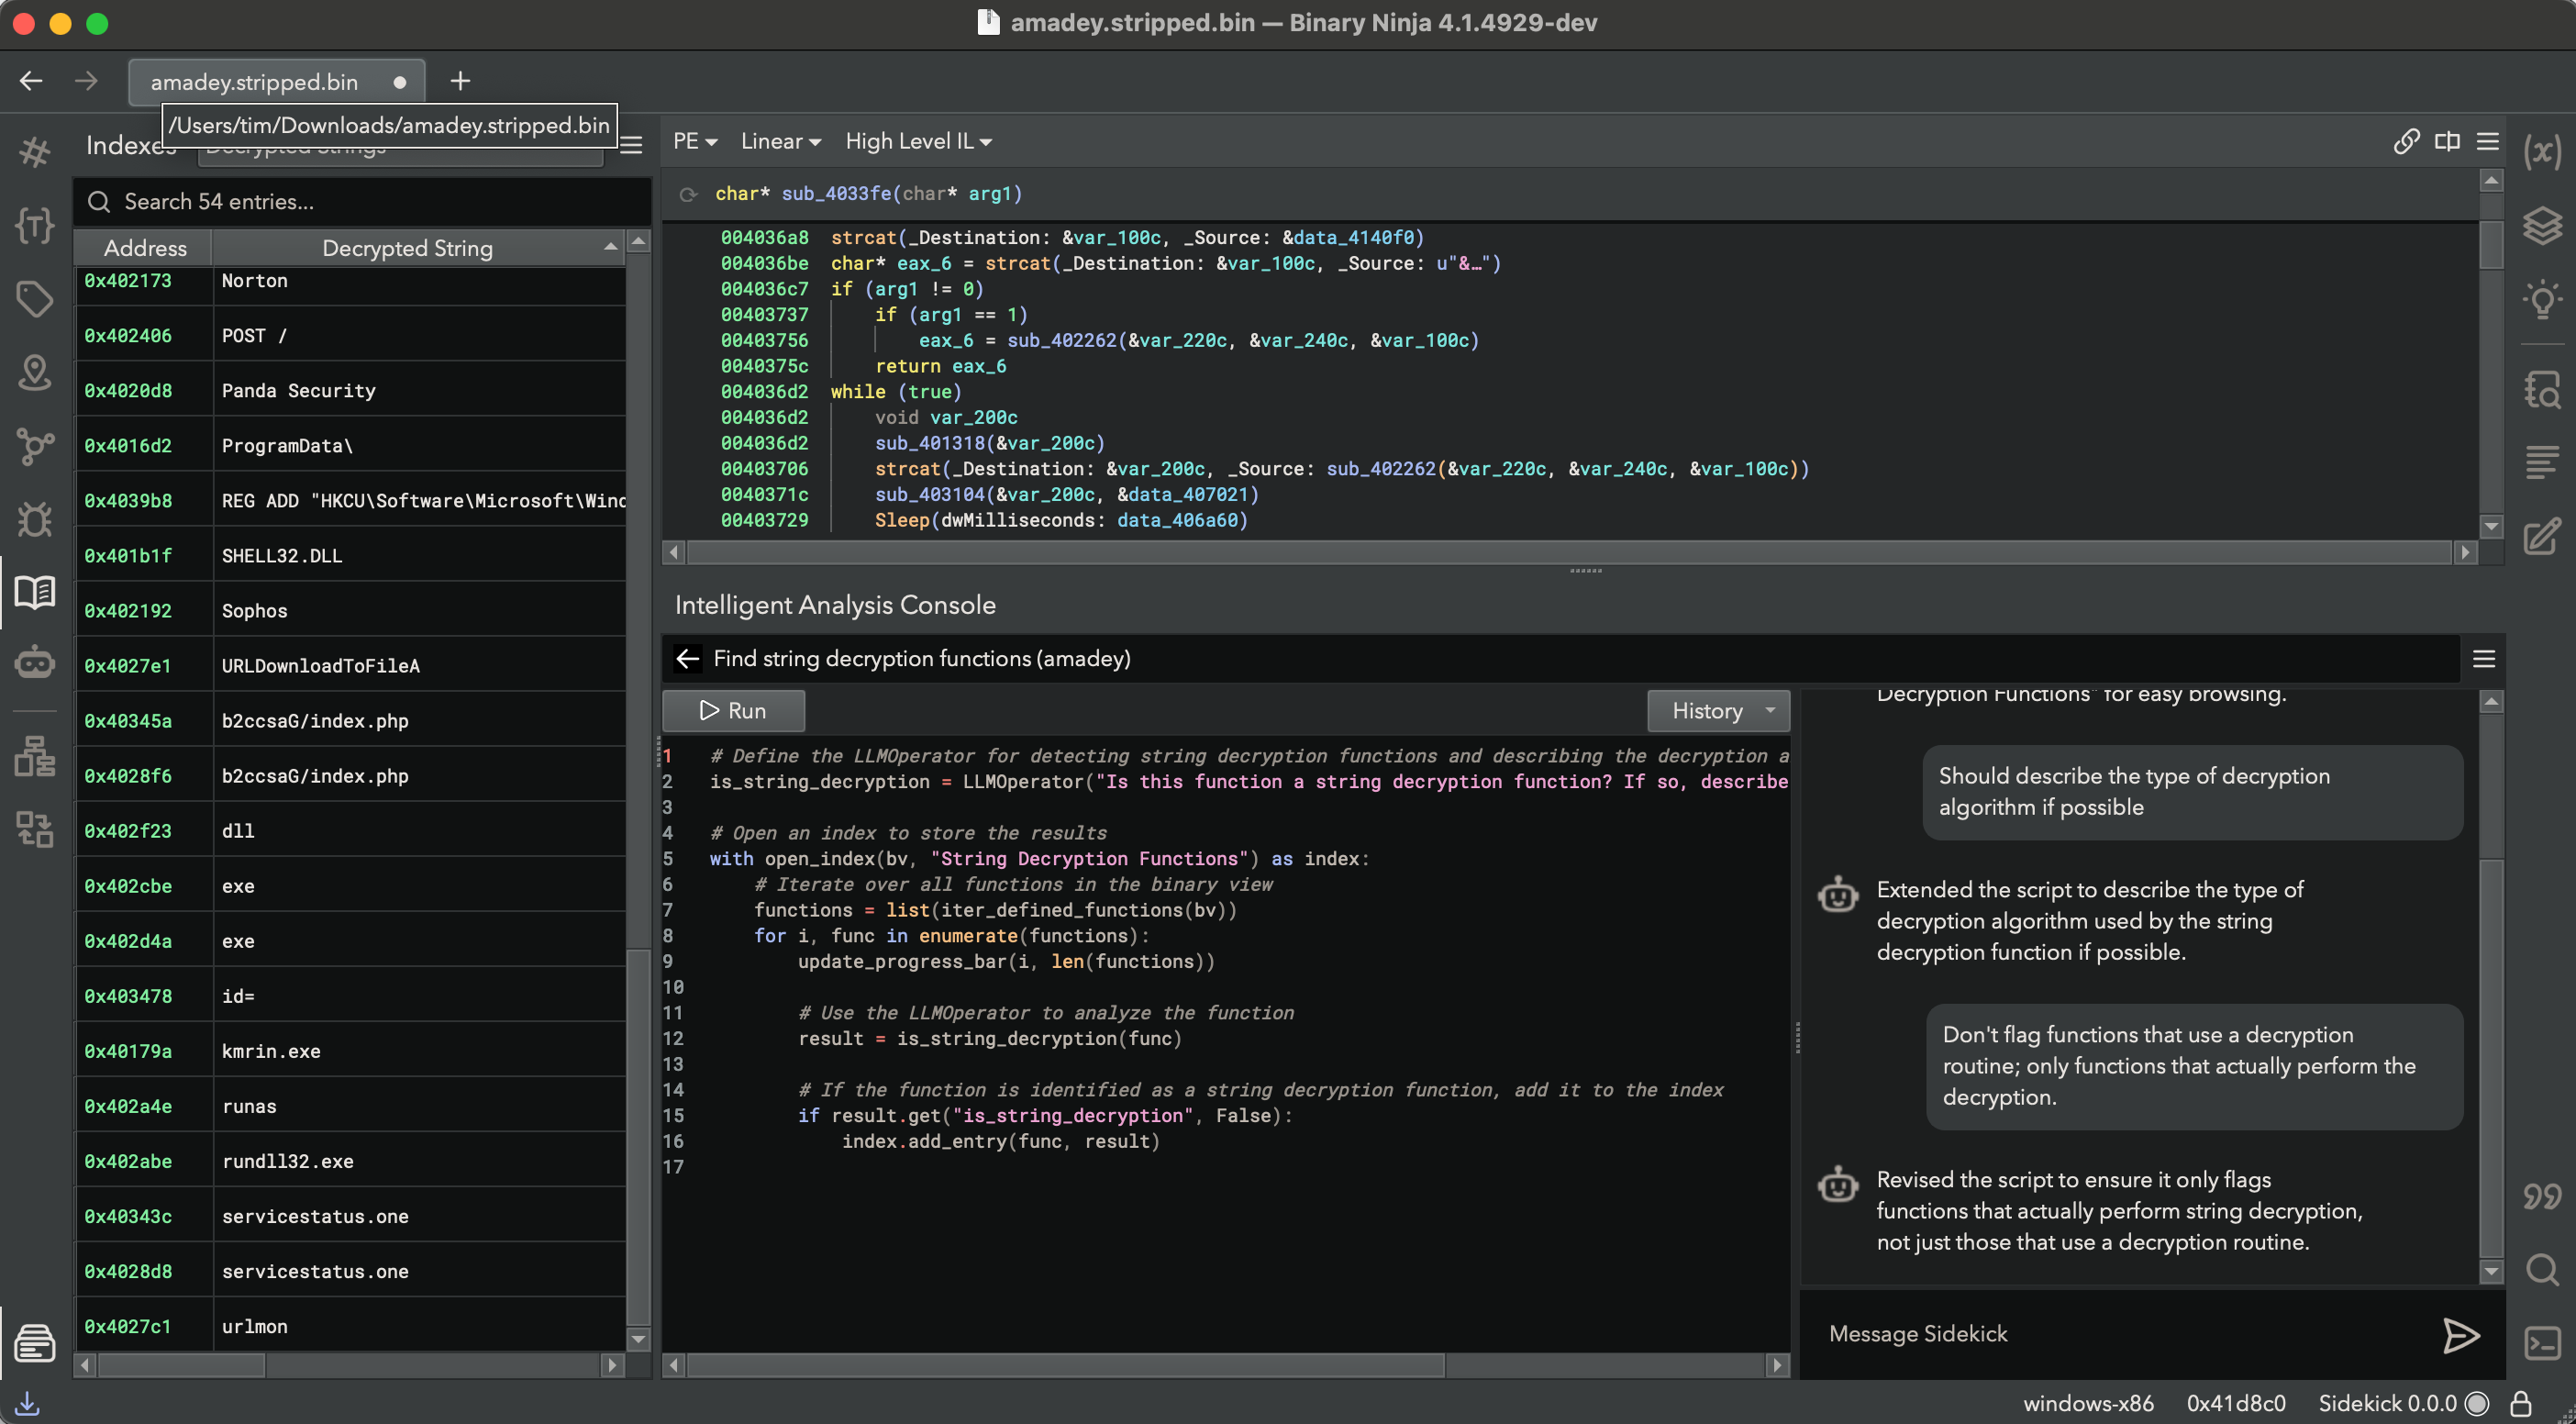
Task: Open the edit notes pencil icon
Action: click(2541, 536)
